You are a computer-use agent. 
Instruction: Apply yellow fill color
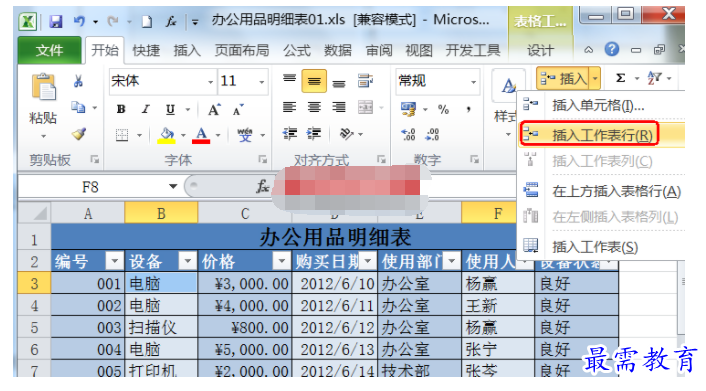pyautogui.click(x=166, y=135)
